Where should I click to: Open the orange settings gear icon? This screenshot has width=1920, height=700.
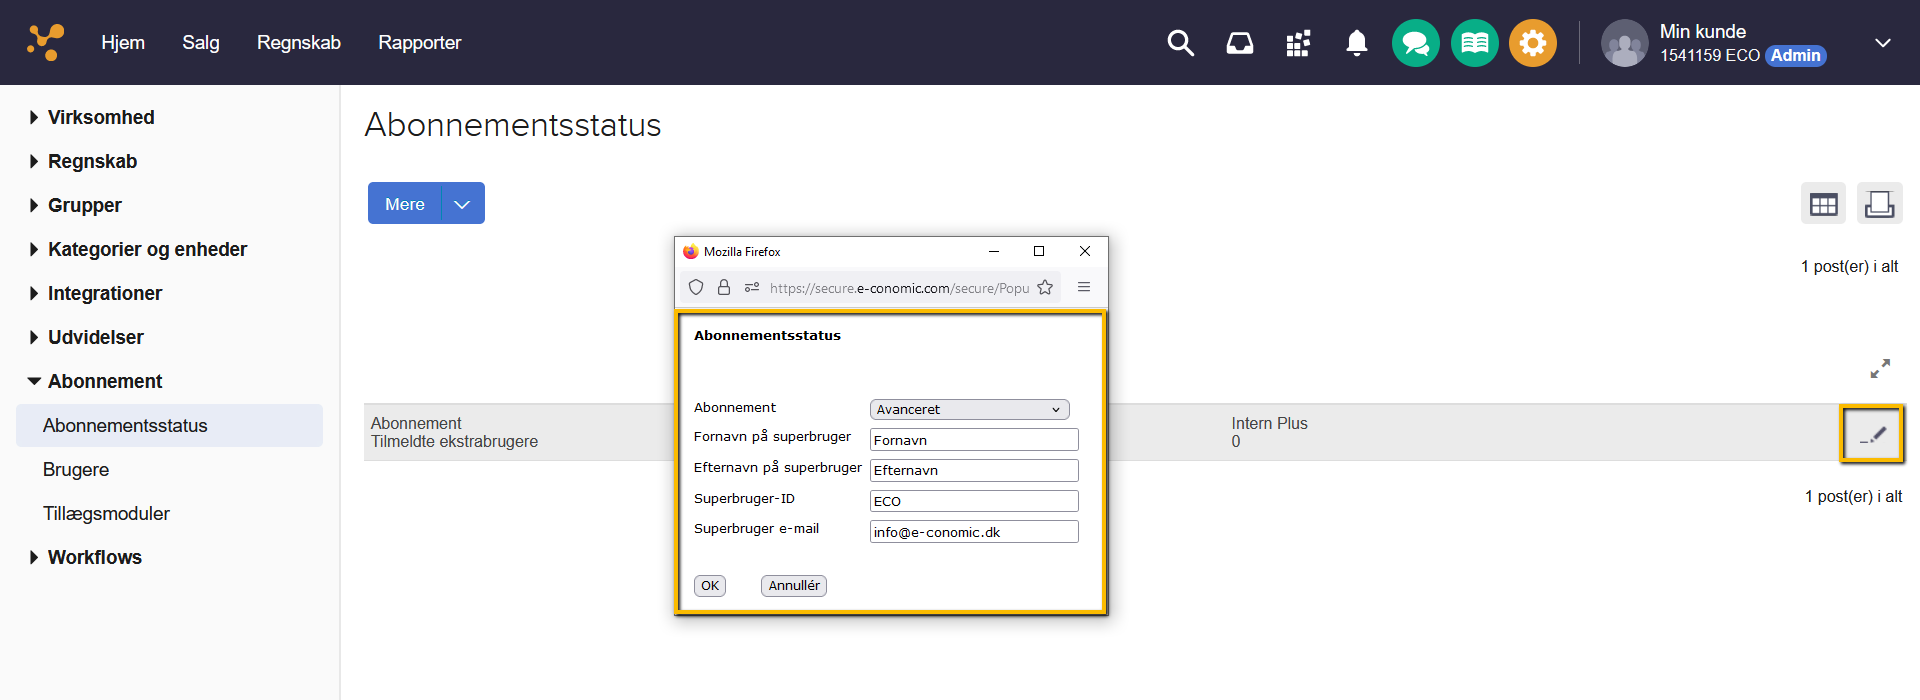pos(1532,43)
